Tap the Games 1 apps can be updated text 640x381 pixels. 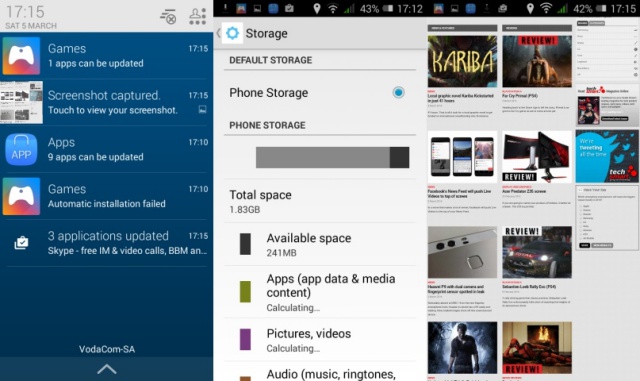click(x=96, y=64)
